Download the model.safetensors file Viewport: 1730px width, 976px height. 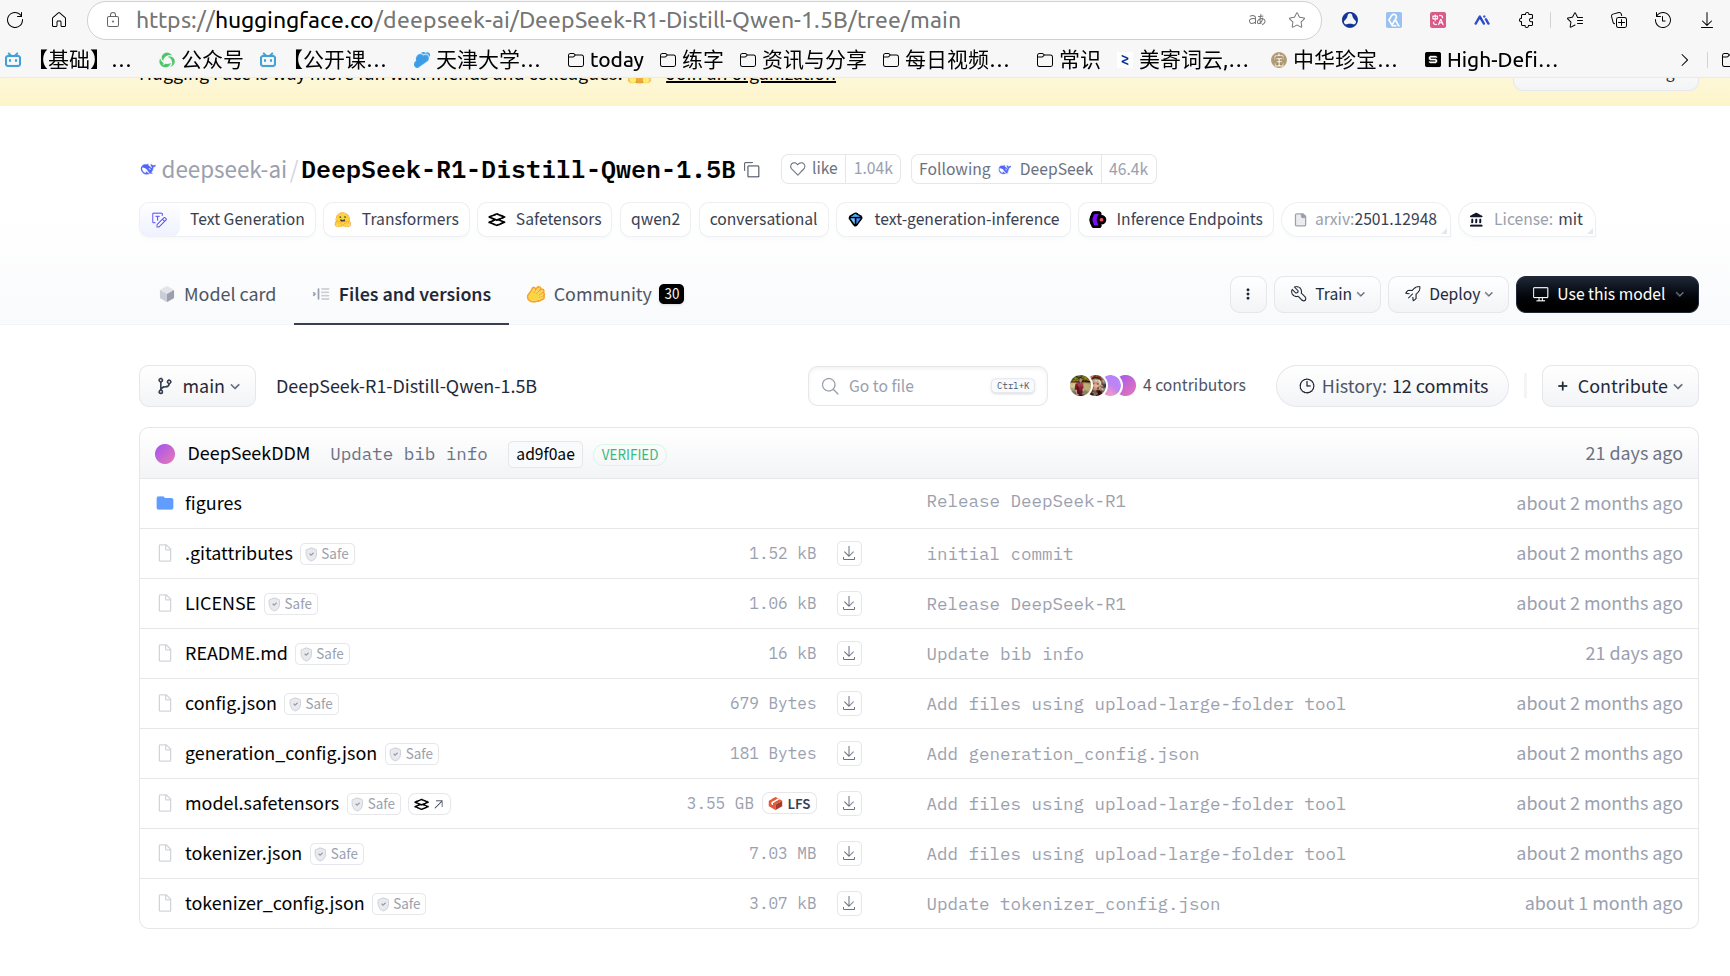pyautogui.click(x=849, y=803)
